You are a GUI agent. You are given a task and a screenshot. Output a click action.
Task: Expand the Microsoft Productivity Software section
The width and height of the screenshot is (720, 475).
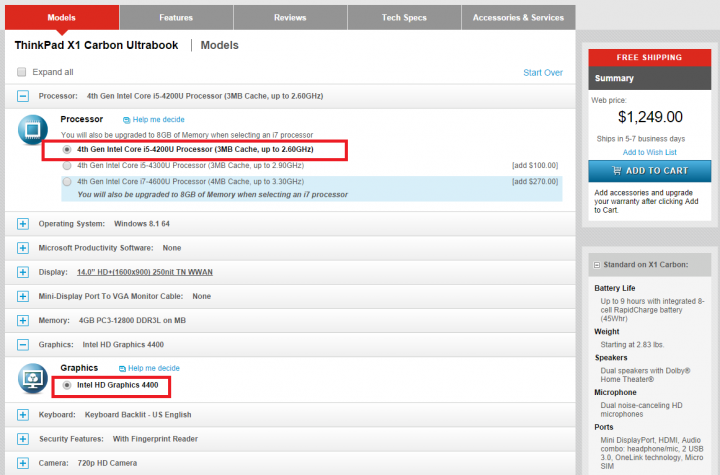(x=22, y=248)
